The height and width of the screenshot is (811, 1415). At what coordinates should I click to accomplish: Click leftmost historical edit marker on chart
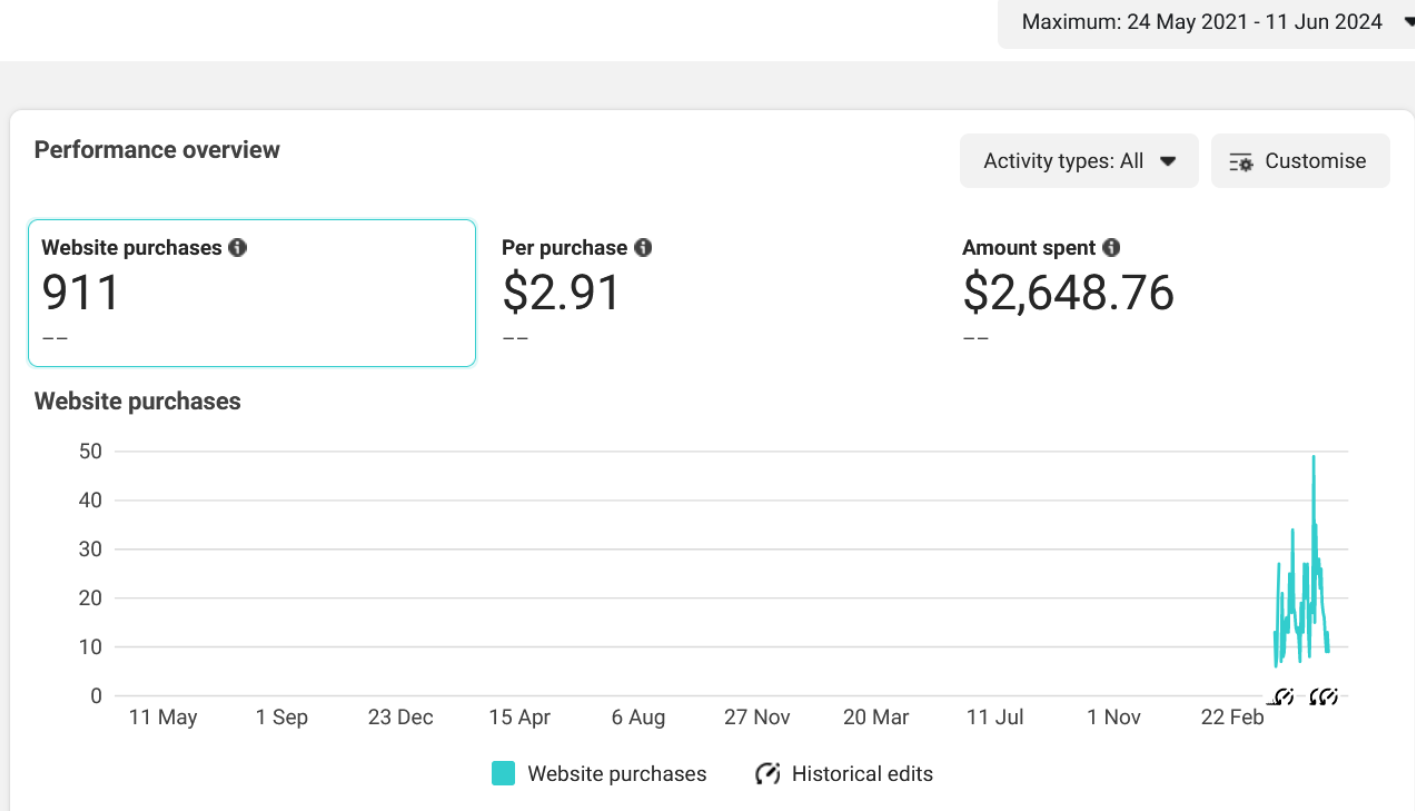point(1284,697)
